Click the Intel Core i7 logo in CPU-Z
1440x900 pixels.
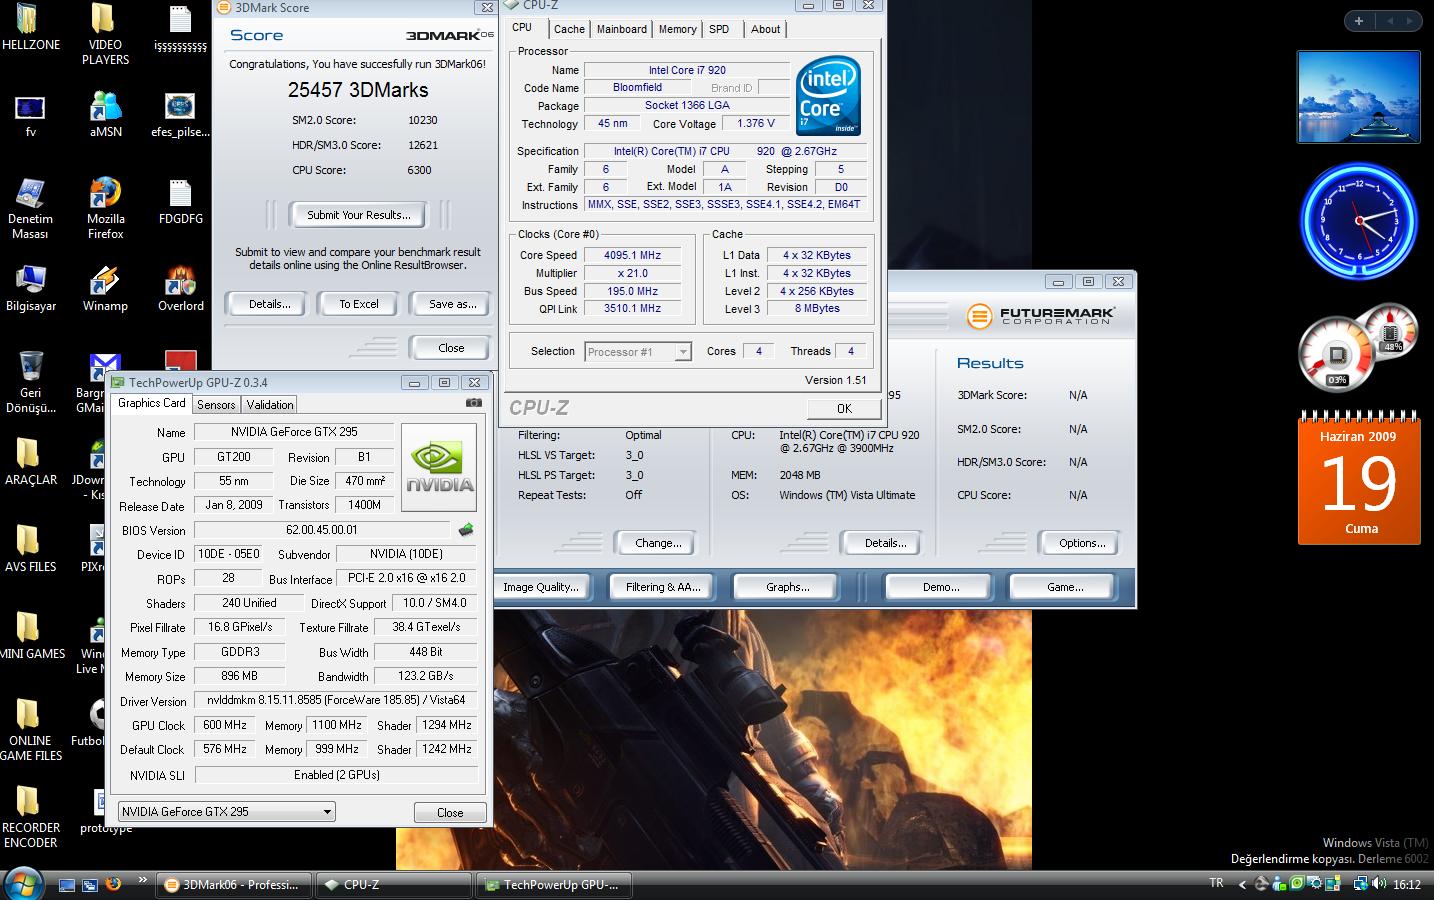tap(829, 97)
